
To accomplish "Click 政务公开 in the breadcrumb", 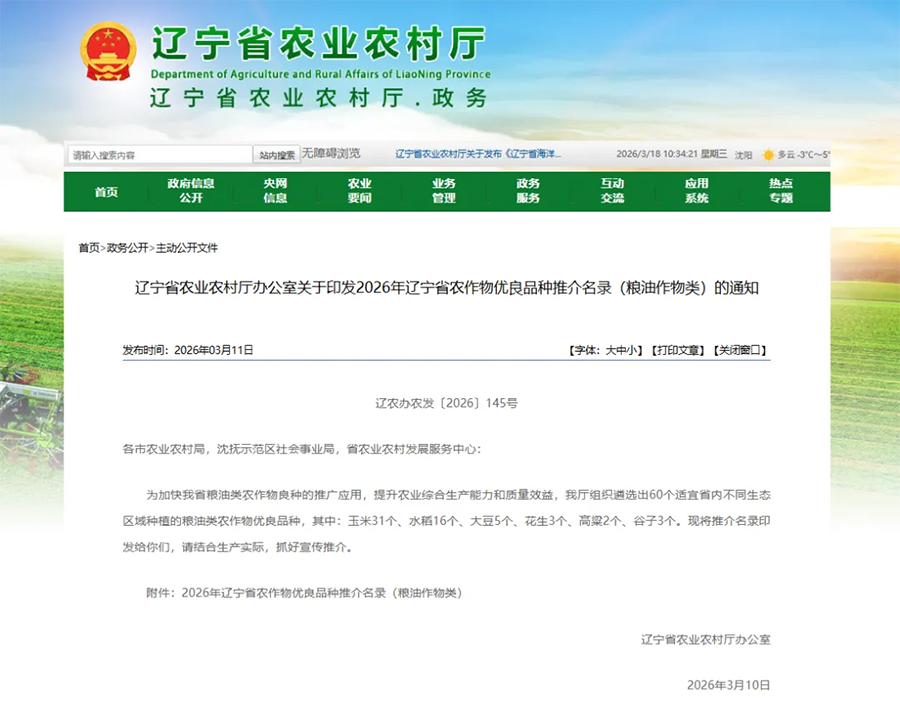I will point(127,248).
